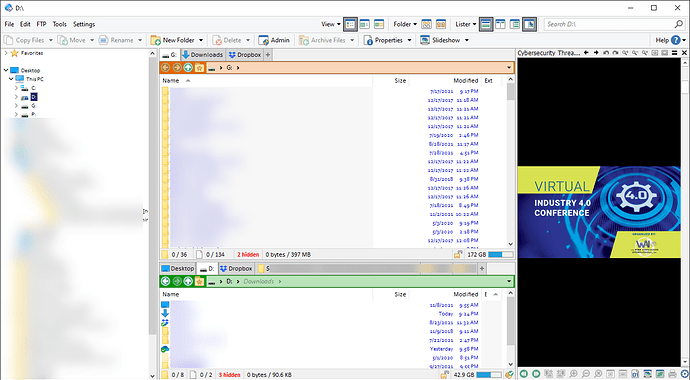Open the File menu
The height and width of the screenshot is (380, 690).
point(9,24)
